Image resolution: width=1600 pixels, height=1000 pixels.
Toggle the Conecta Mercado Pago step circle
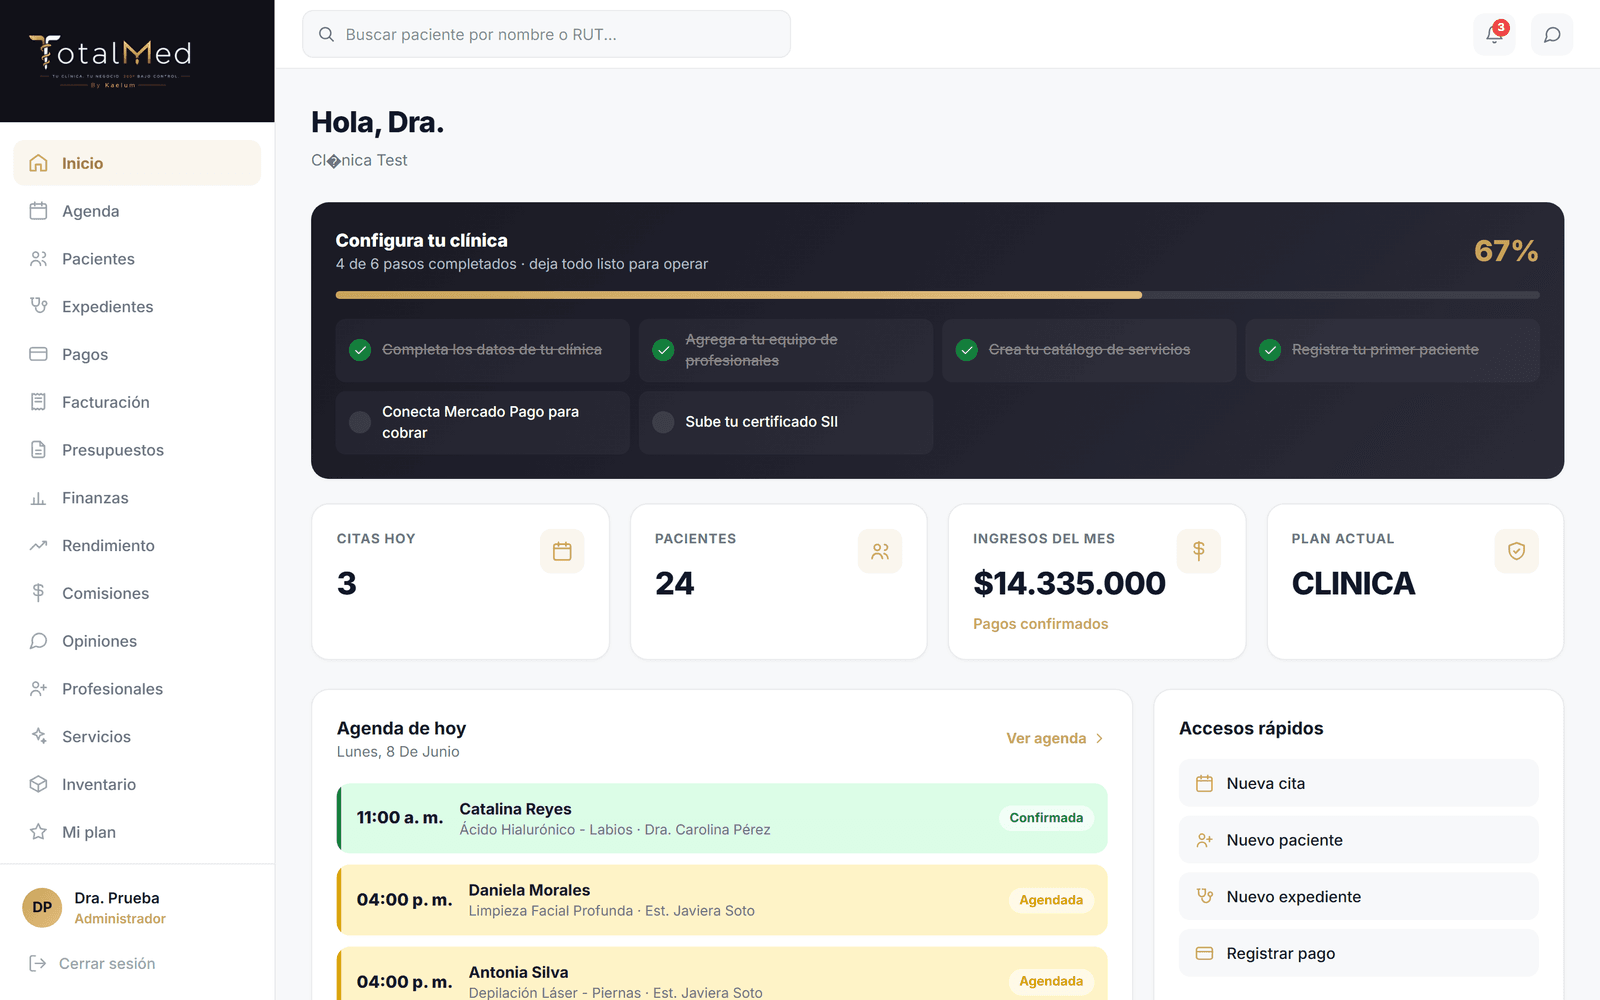tap(360, 422)
